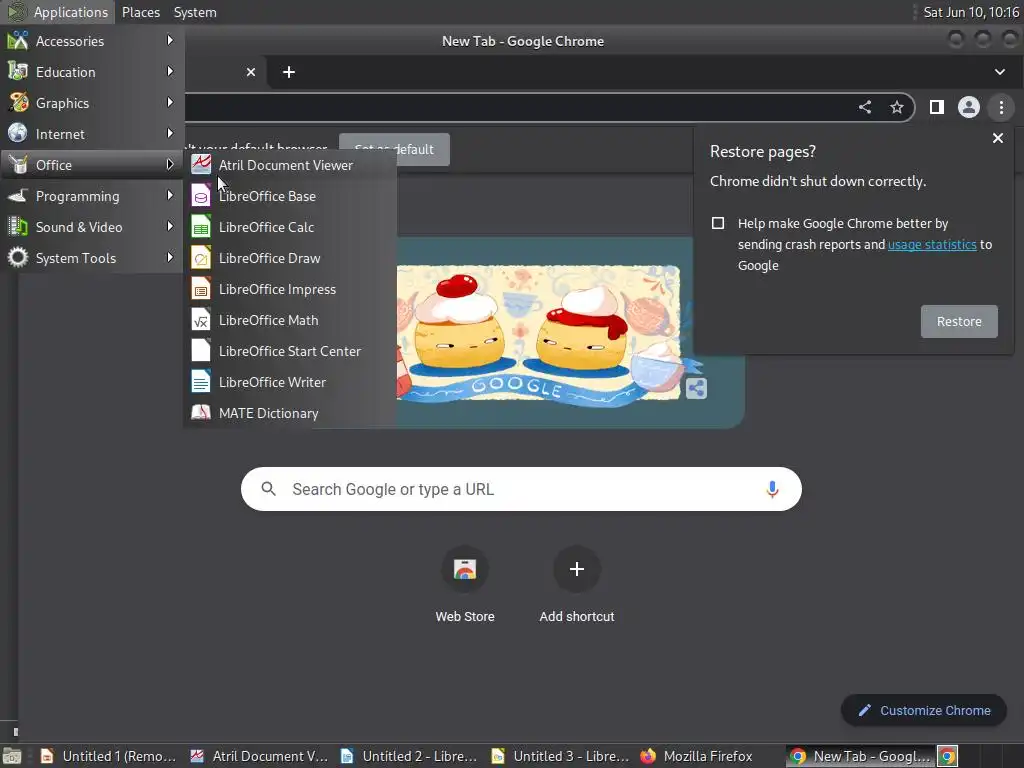Click the Graphics palette icon
This screenshot has width=1024, height=768.
pos(18,103)
